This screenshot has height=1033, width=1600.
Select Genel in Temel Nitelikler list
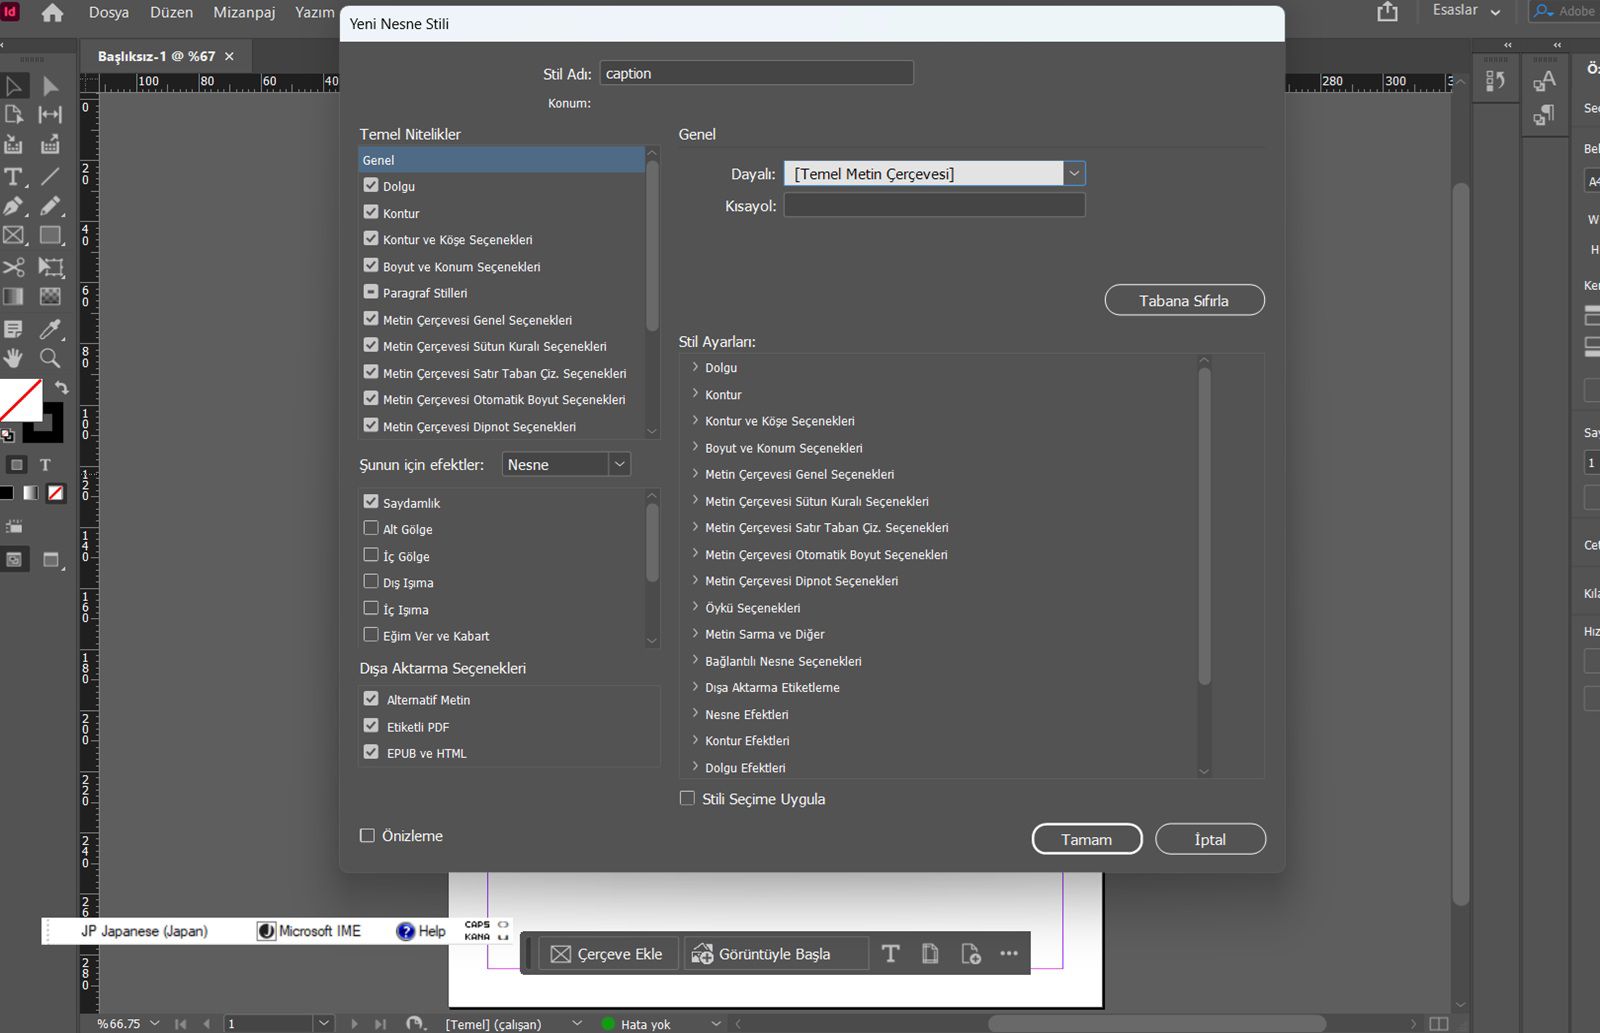(501, 160)
